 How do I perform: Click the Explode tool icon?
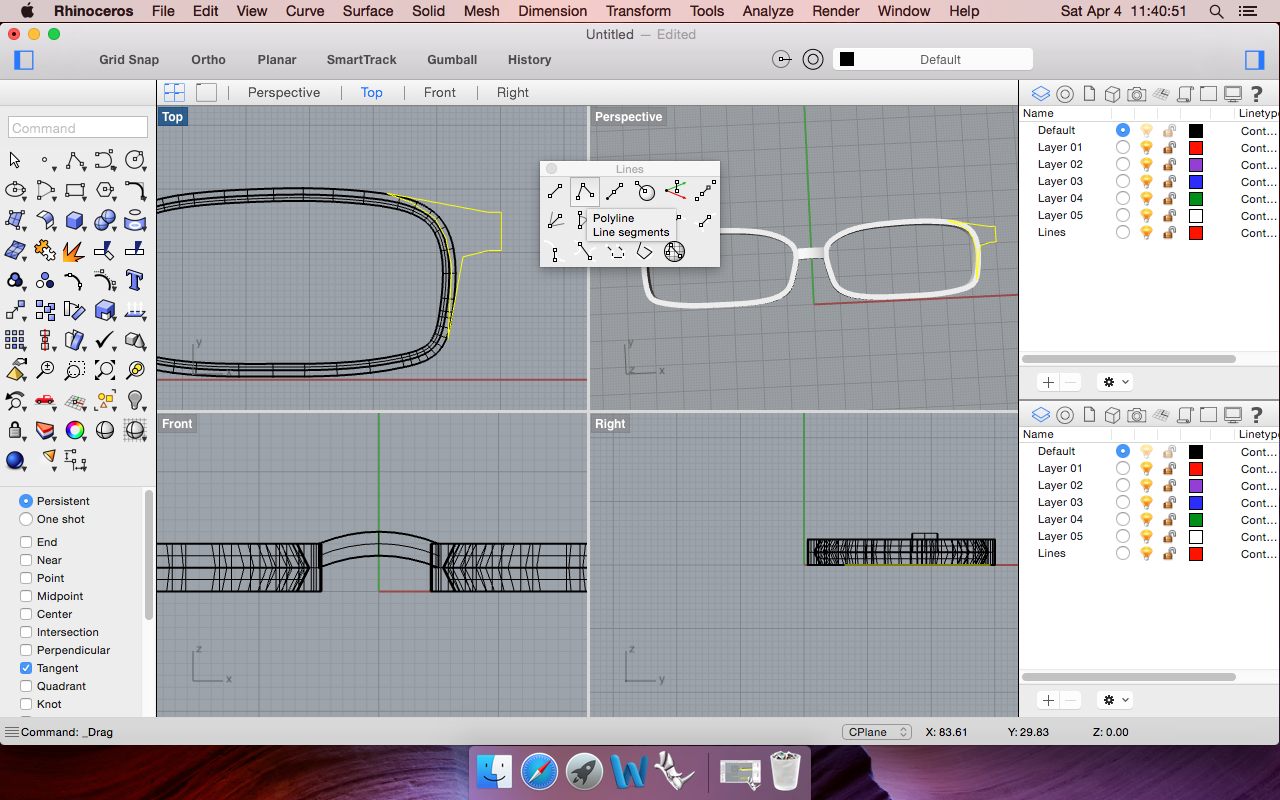click(x=75, y=250)
